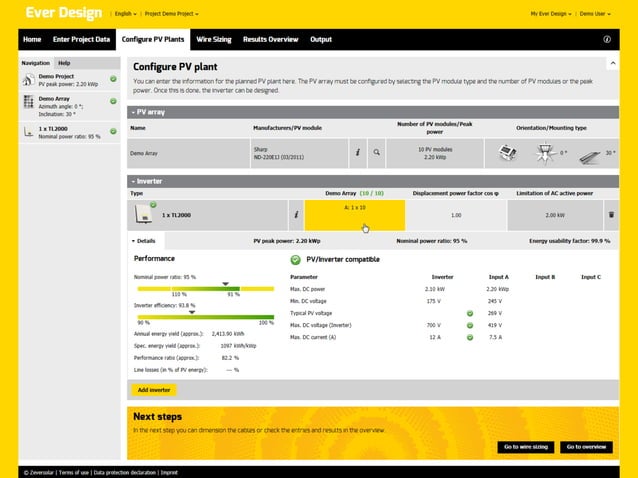Switch to the Wire Sizing tab
Viewport: 638px width, 478px height.
pos(214,39)
